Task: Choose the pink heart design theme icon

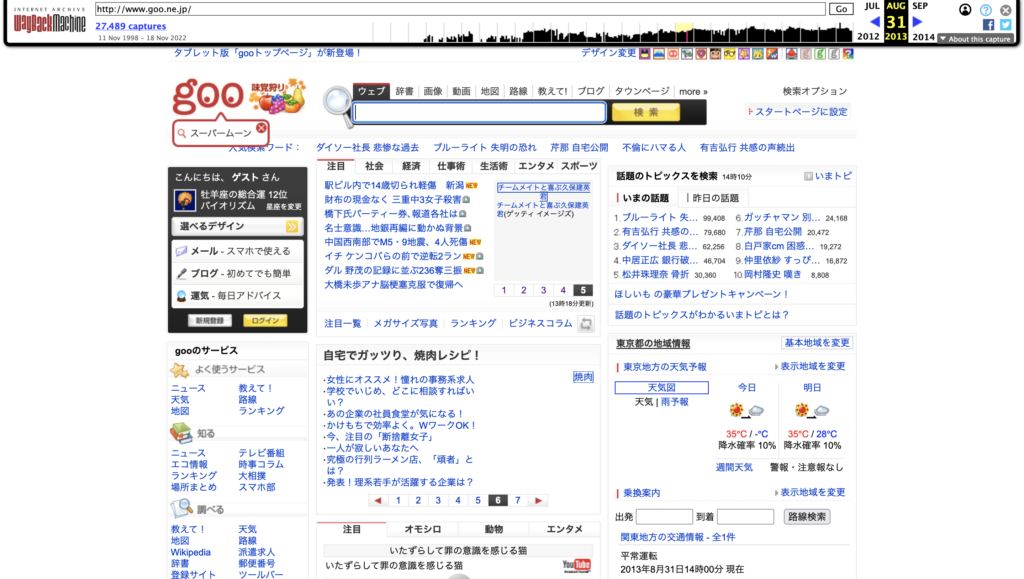Action: pyautogui.click(x=701, y=54)
